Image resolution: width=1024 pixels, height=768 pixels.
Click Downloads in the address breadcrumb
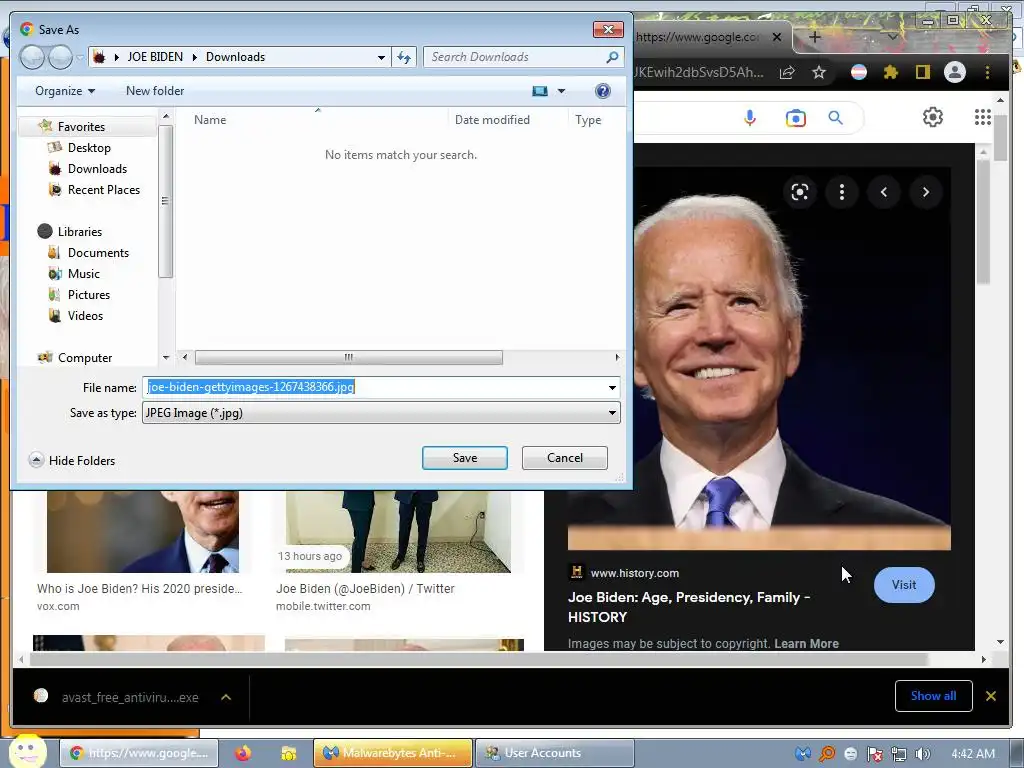tap(235, 57)
